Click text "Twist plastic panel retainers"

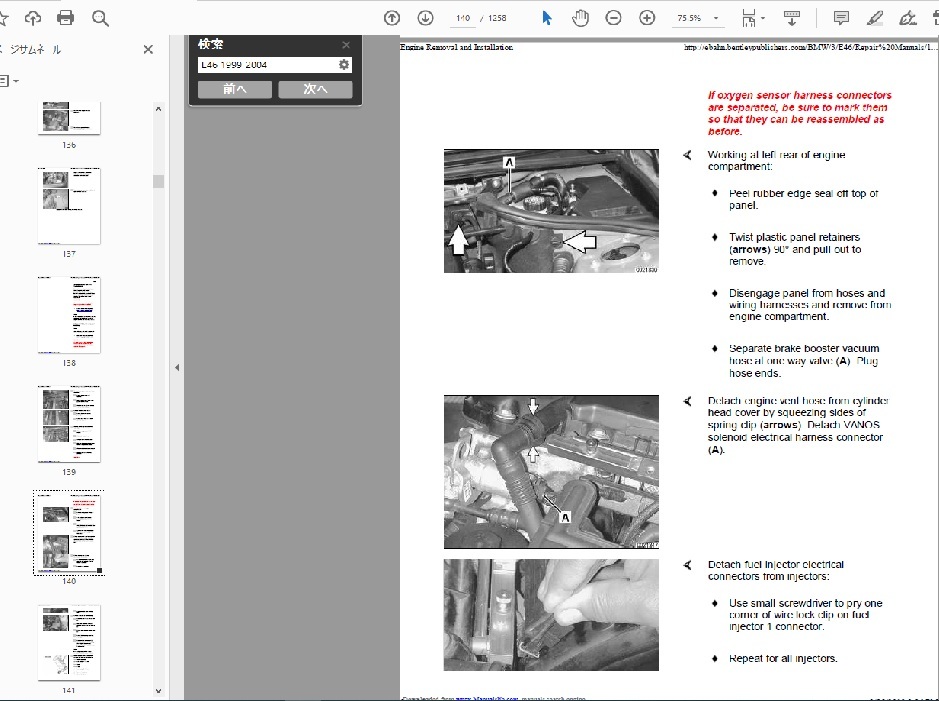pos(794,237)
